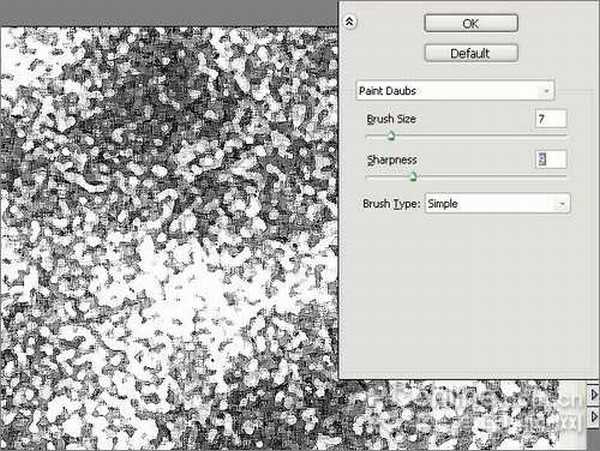
Task: Click the Brush Size label
Action: [391, 119]
